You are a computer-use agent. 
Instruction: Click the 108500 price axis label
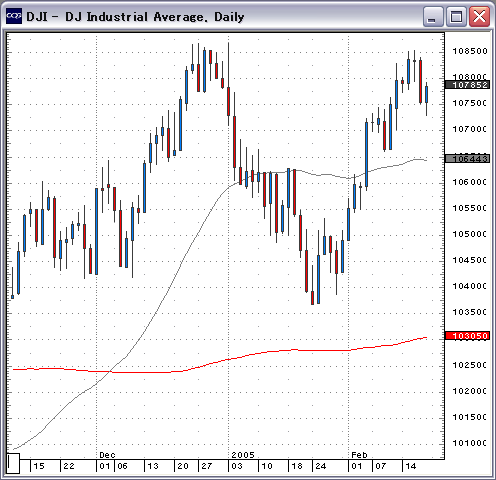pyautogui.click(x=469, y=51)
